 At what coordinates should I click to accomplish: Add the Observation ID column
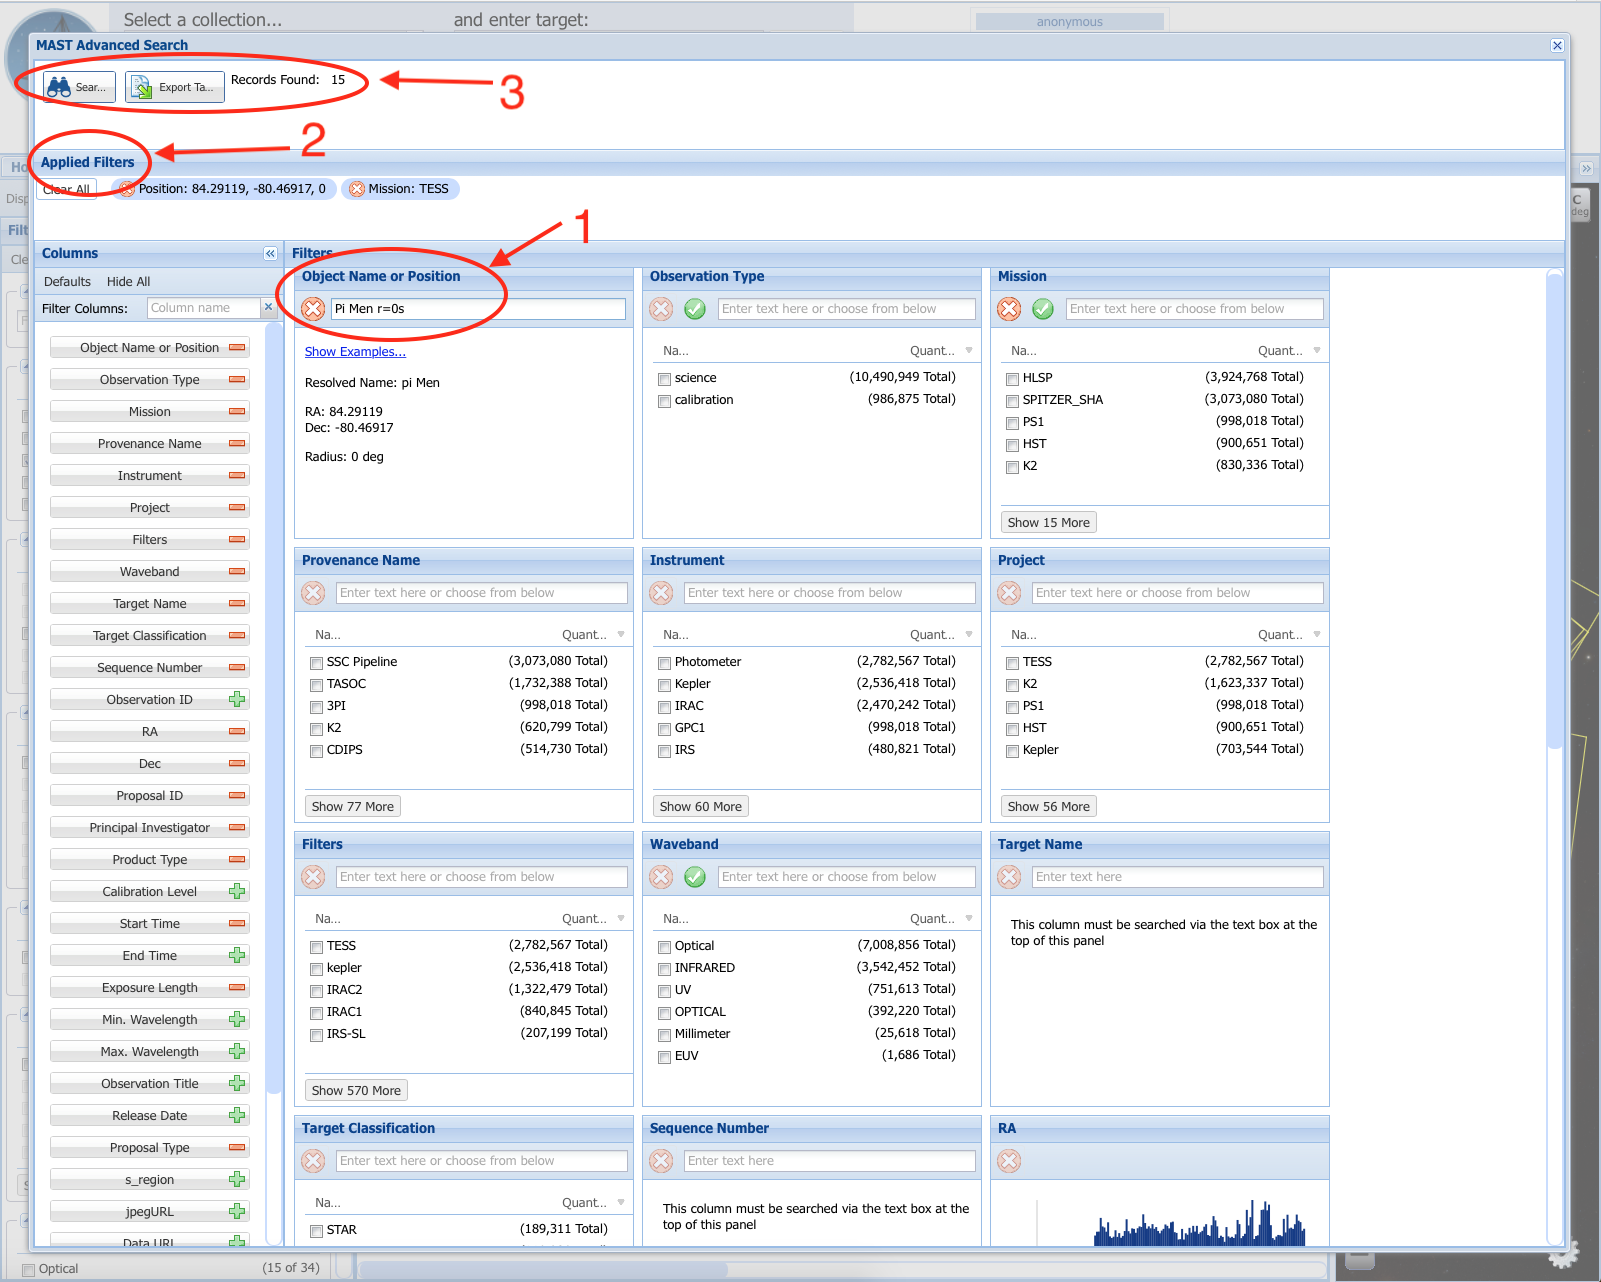(237, 700)
